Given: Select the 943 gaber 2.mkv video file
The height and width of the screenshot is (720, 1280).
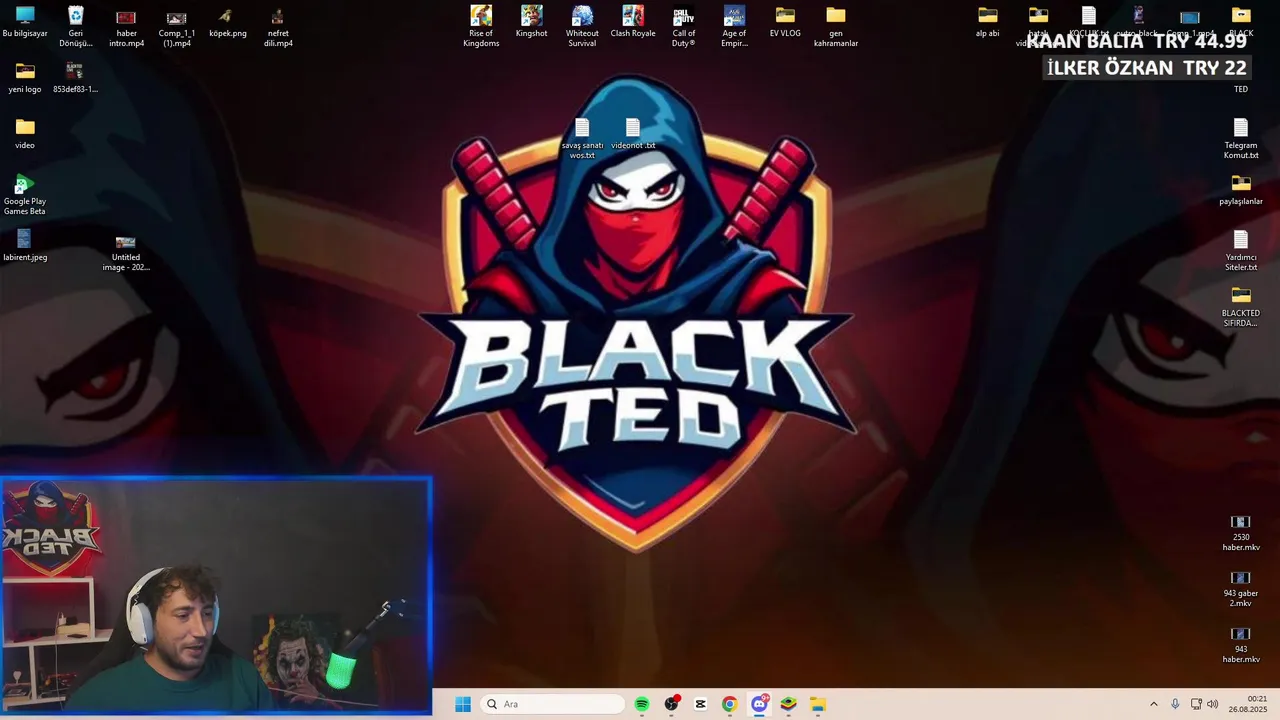Looking at the screenshot, I should point(1241,588).
